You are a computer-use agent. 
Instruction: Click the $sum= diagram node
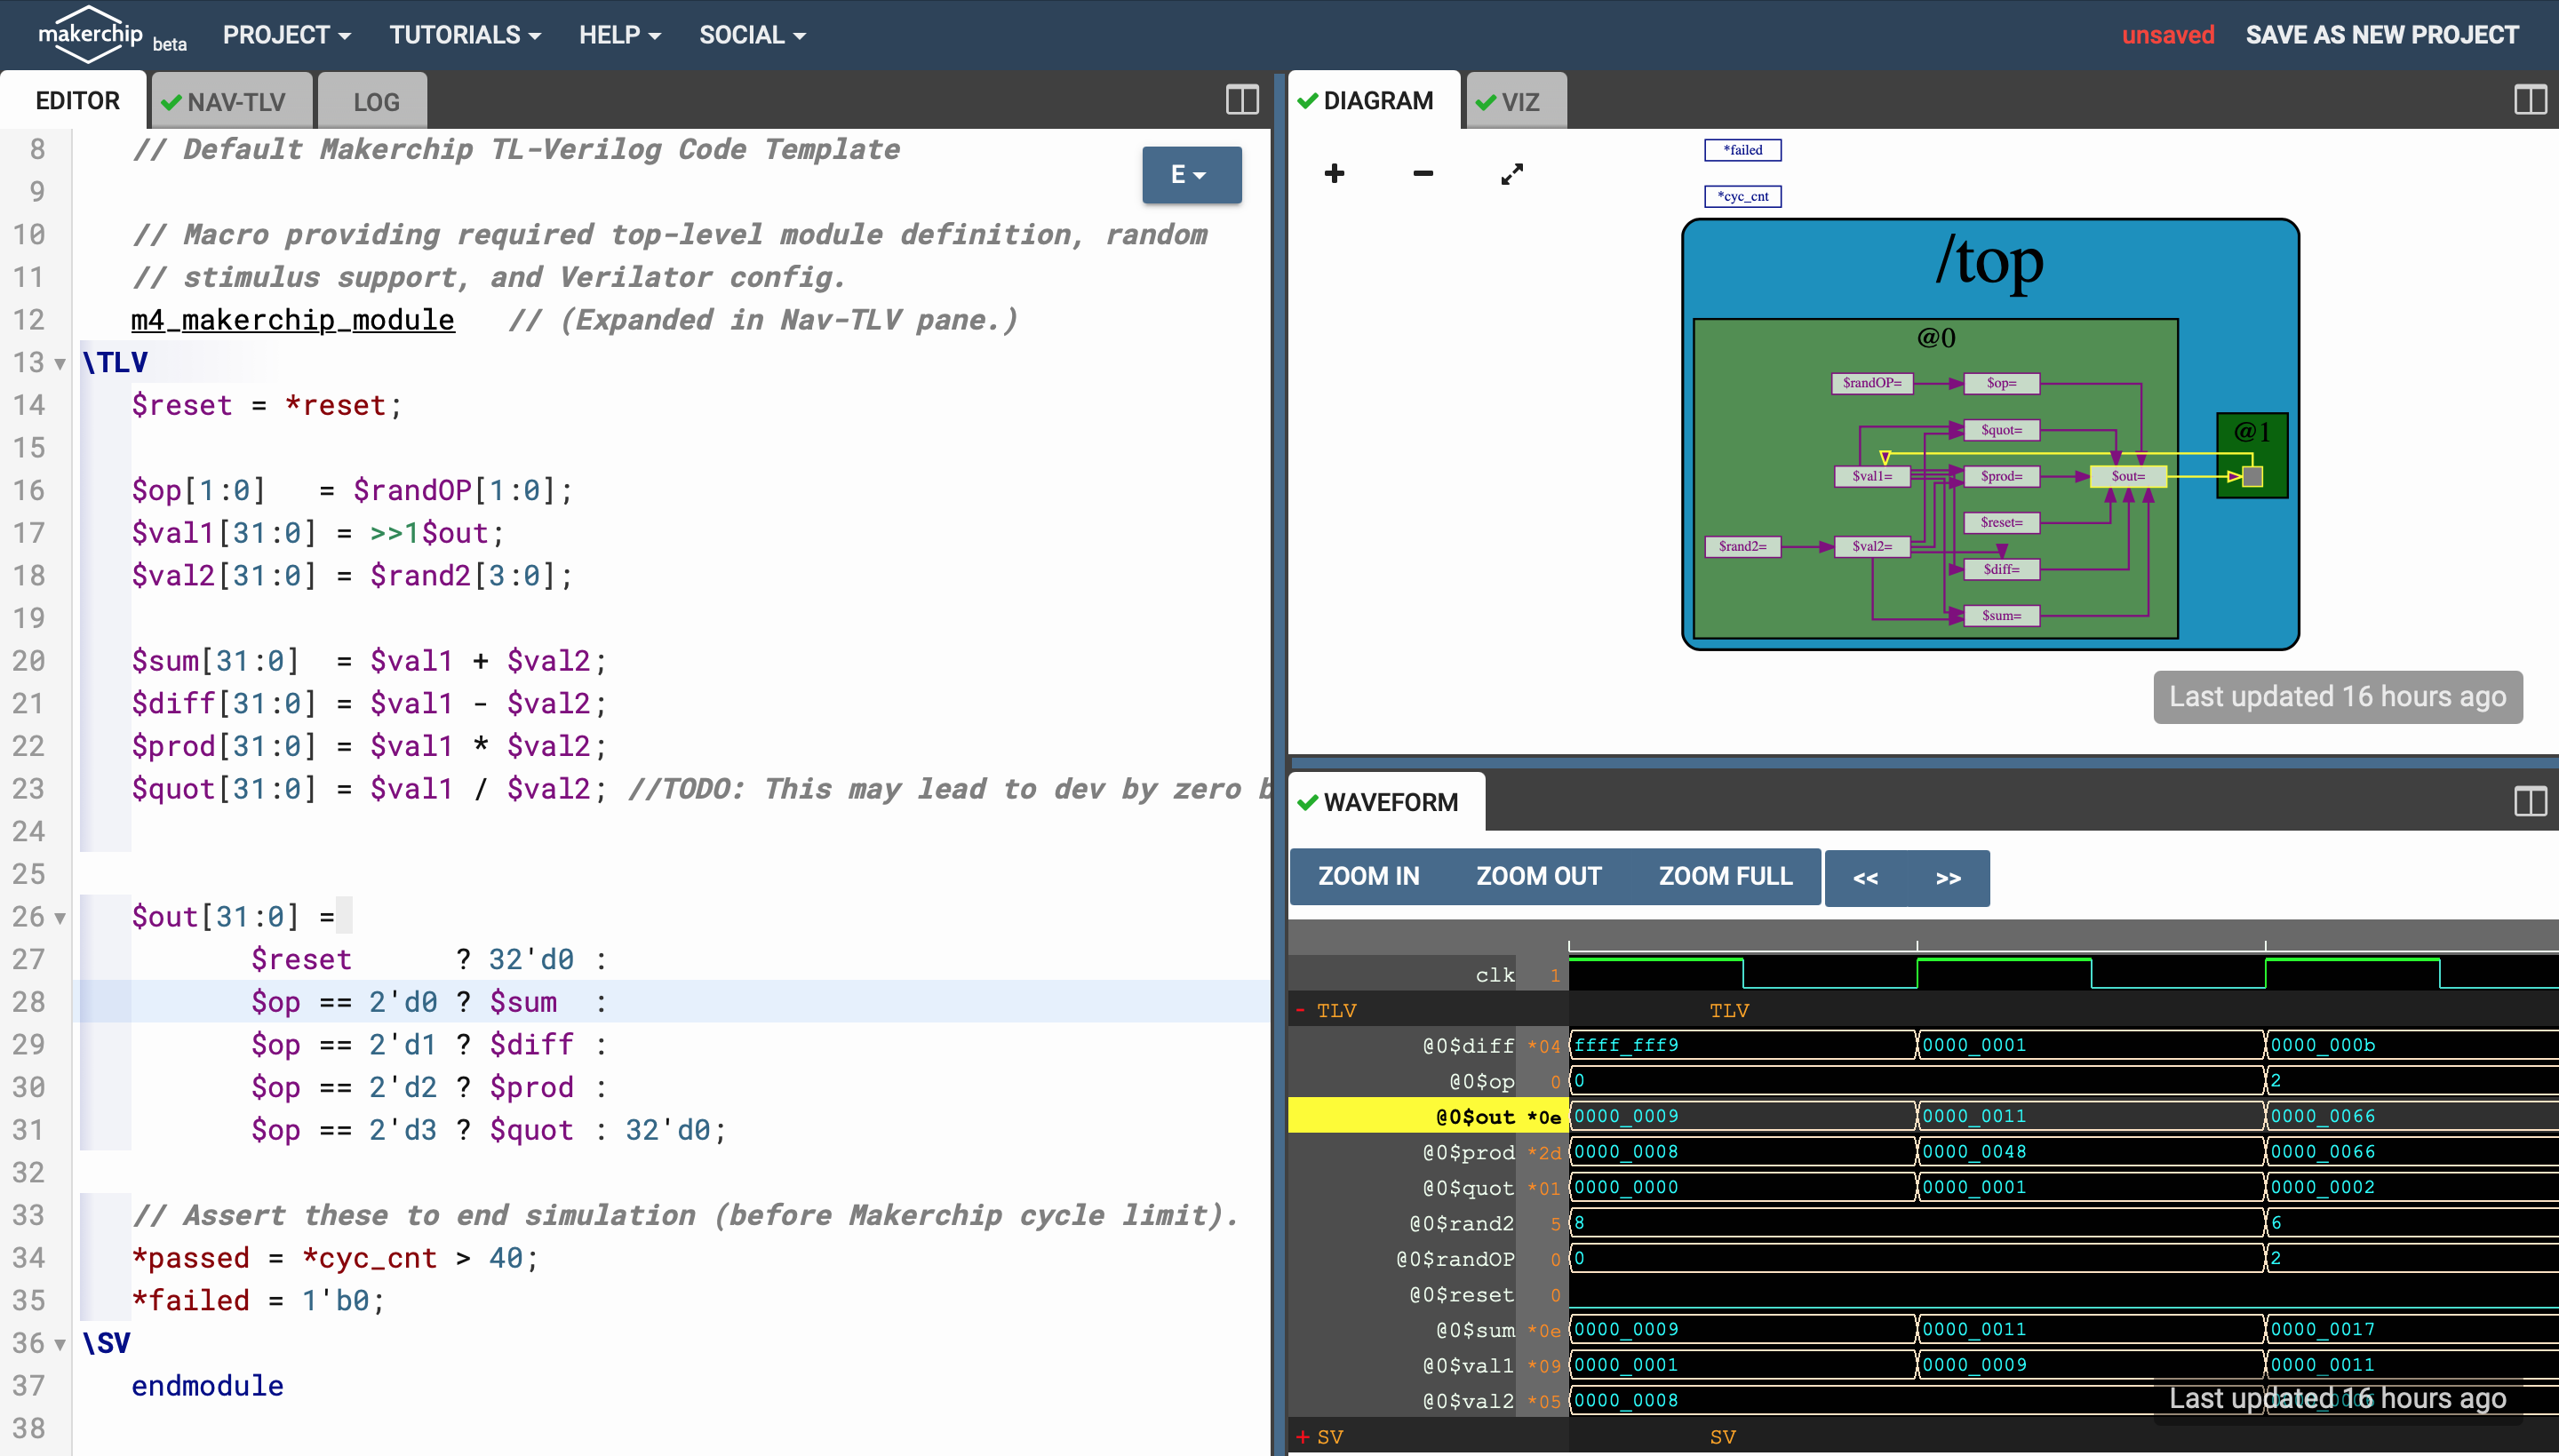[x=2001, y=615]
